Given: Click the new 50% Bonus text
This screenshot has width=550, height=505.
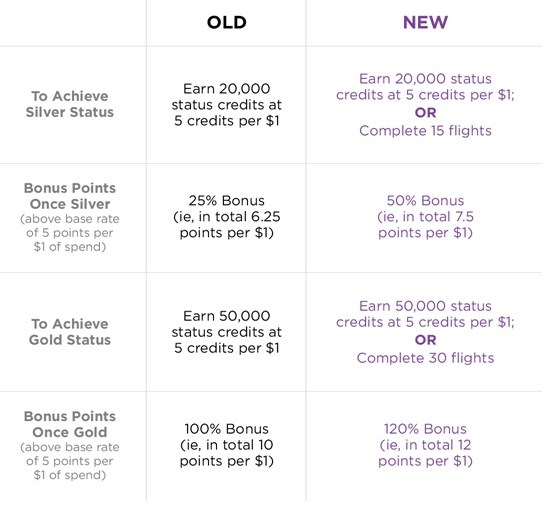Looking at the screenshot, I should tap(425, 201).
